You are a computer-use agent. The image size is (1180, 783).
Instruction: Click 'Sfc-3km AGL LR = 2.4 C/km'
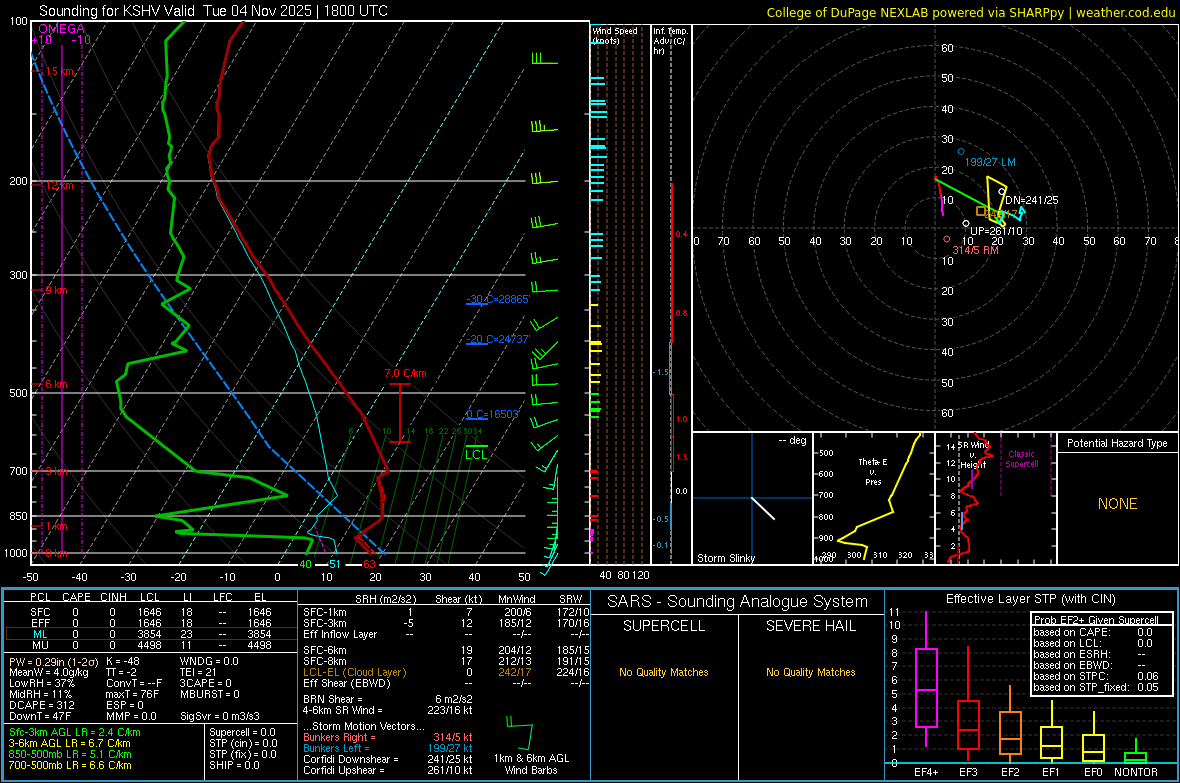pos(75,732)
